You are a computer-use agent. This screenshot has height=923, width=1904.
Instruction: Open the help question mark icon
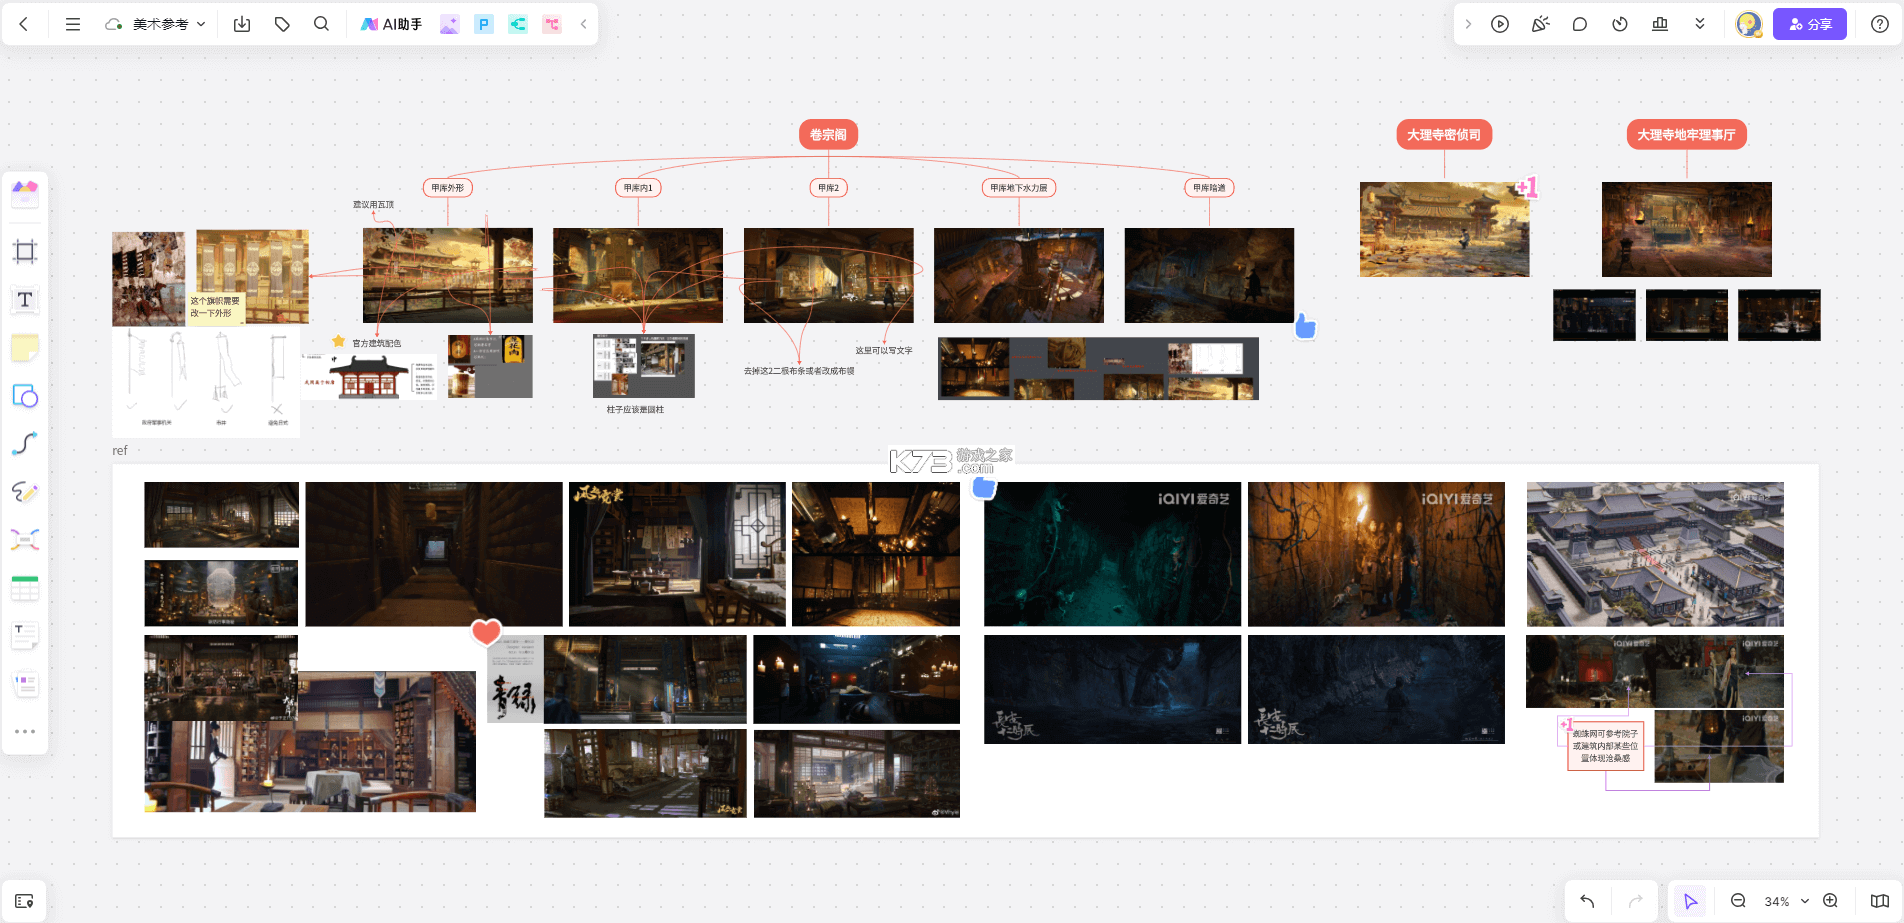coord(1880,24)
